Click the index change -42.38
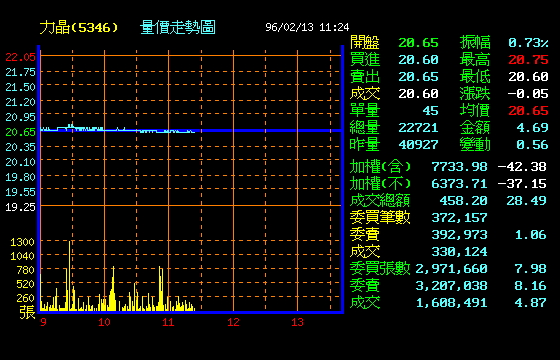560x360 pixels. click(522, 166)
